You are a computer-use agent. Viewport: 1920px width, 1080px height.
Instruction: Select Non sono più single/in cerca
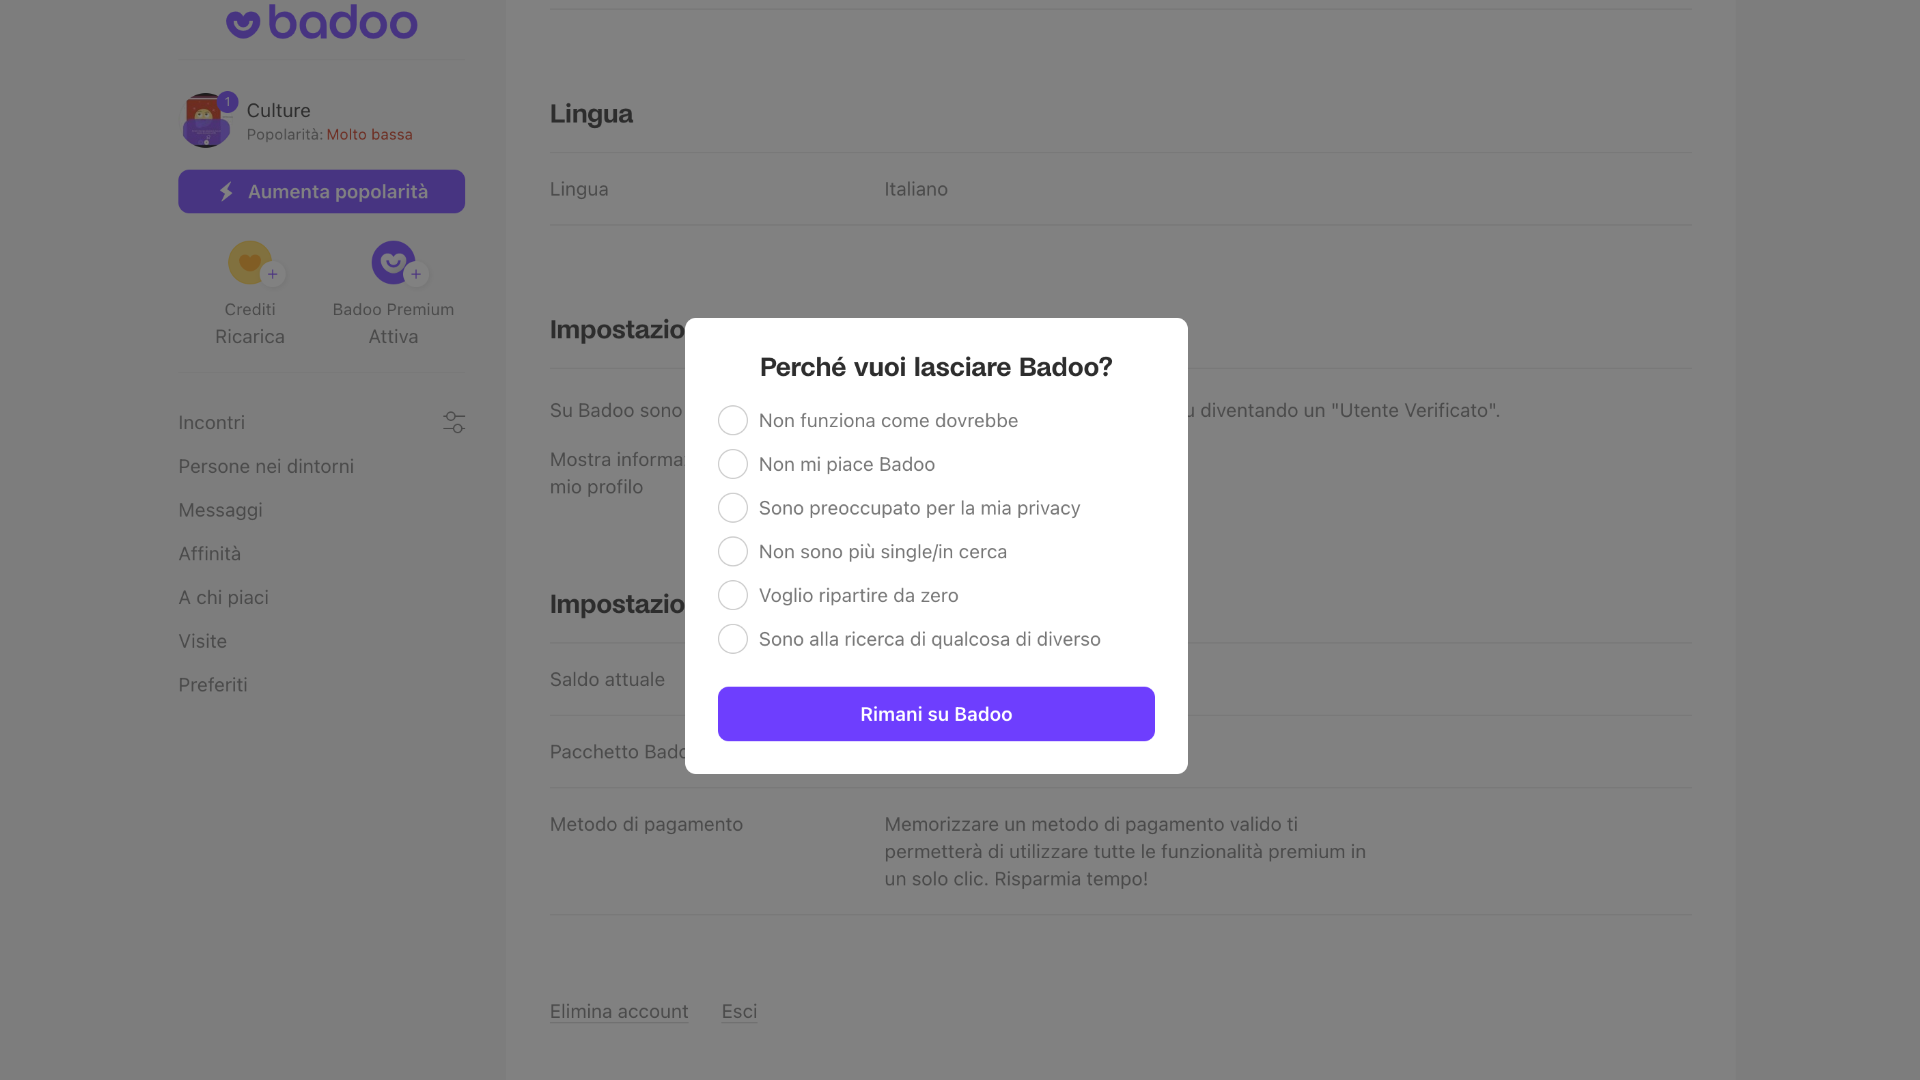(x=733, y=551)
